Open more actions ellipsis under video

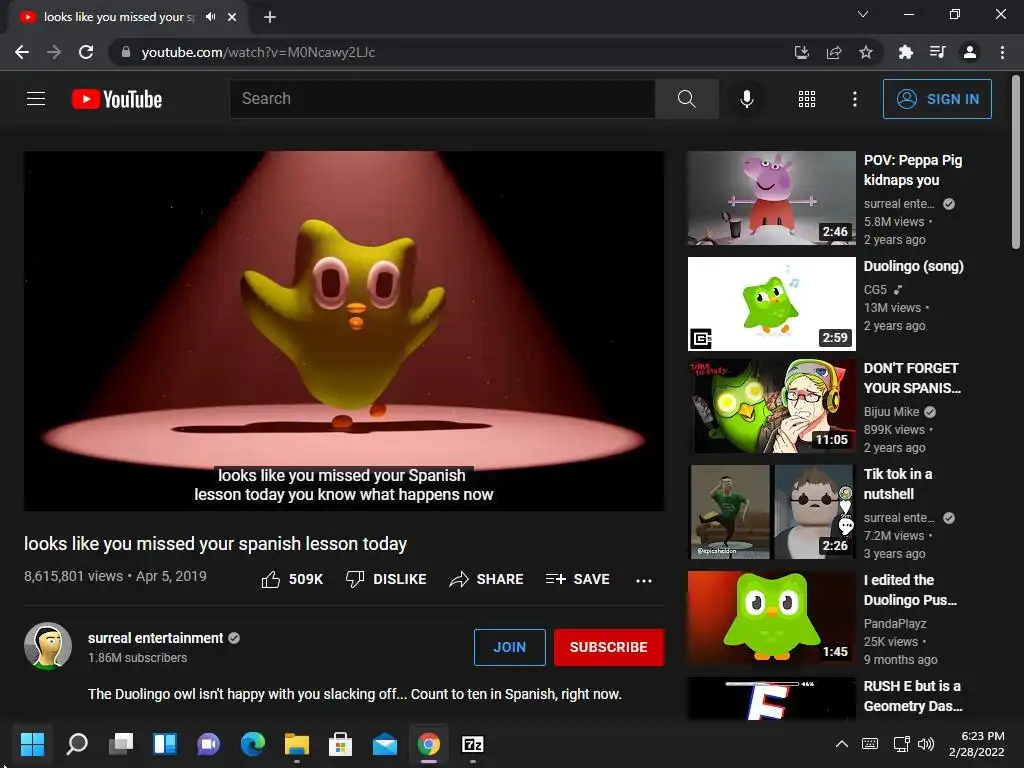click(643, 580)
